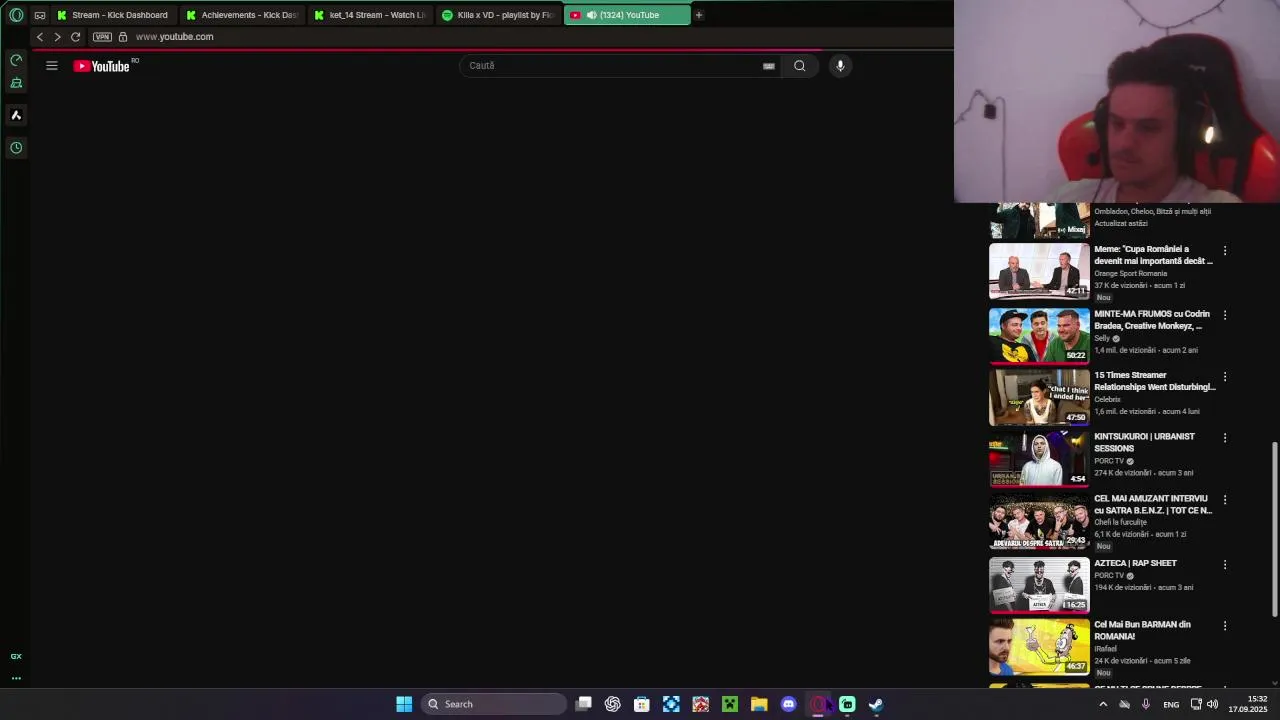Open Microsoft Store from the taskbar
This screenshot has width=1280, height=720.
tap(642, 704)
